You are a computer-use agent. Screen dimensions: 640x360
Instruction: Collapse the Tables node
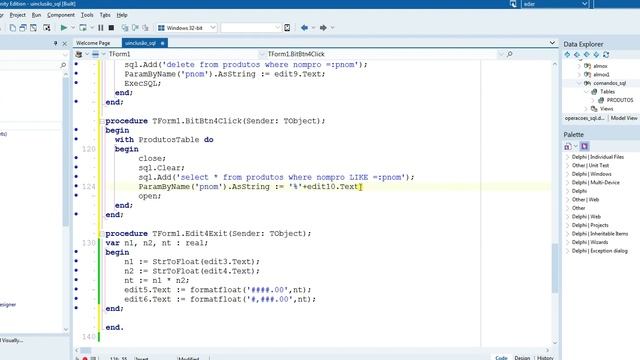point(586,91)
